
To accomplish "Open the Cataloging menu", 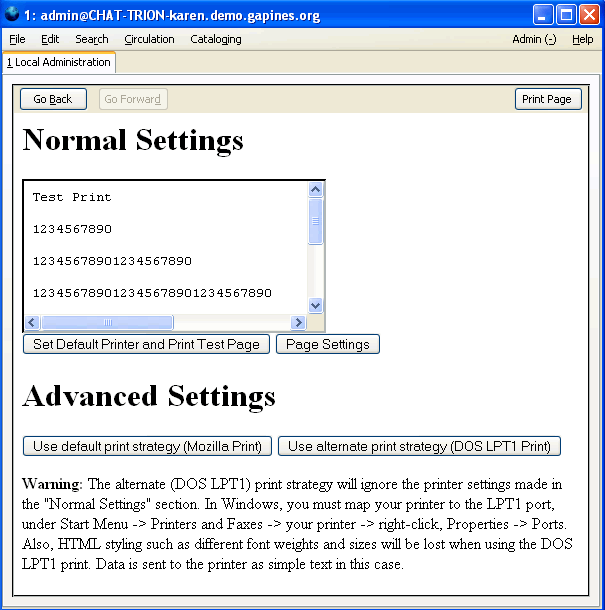I will point(216,39).
